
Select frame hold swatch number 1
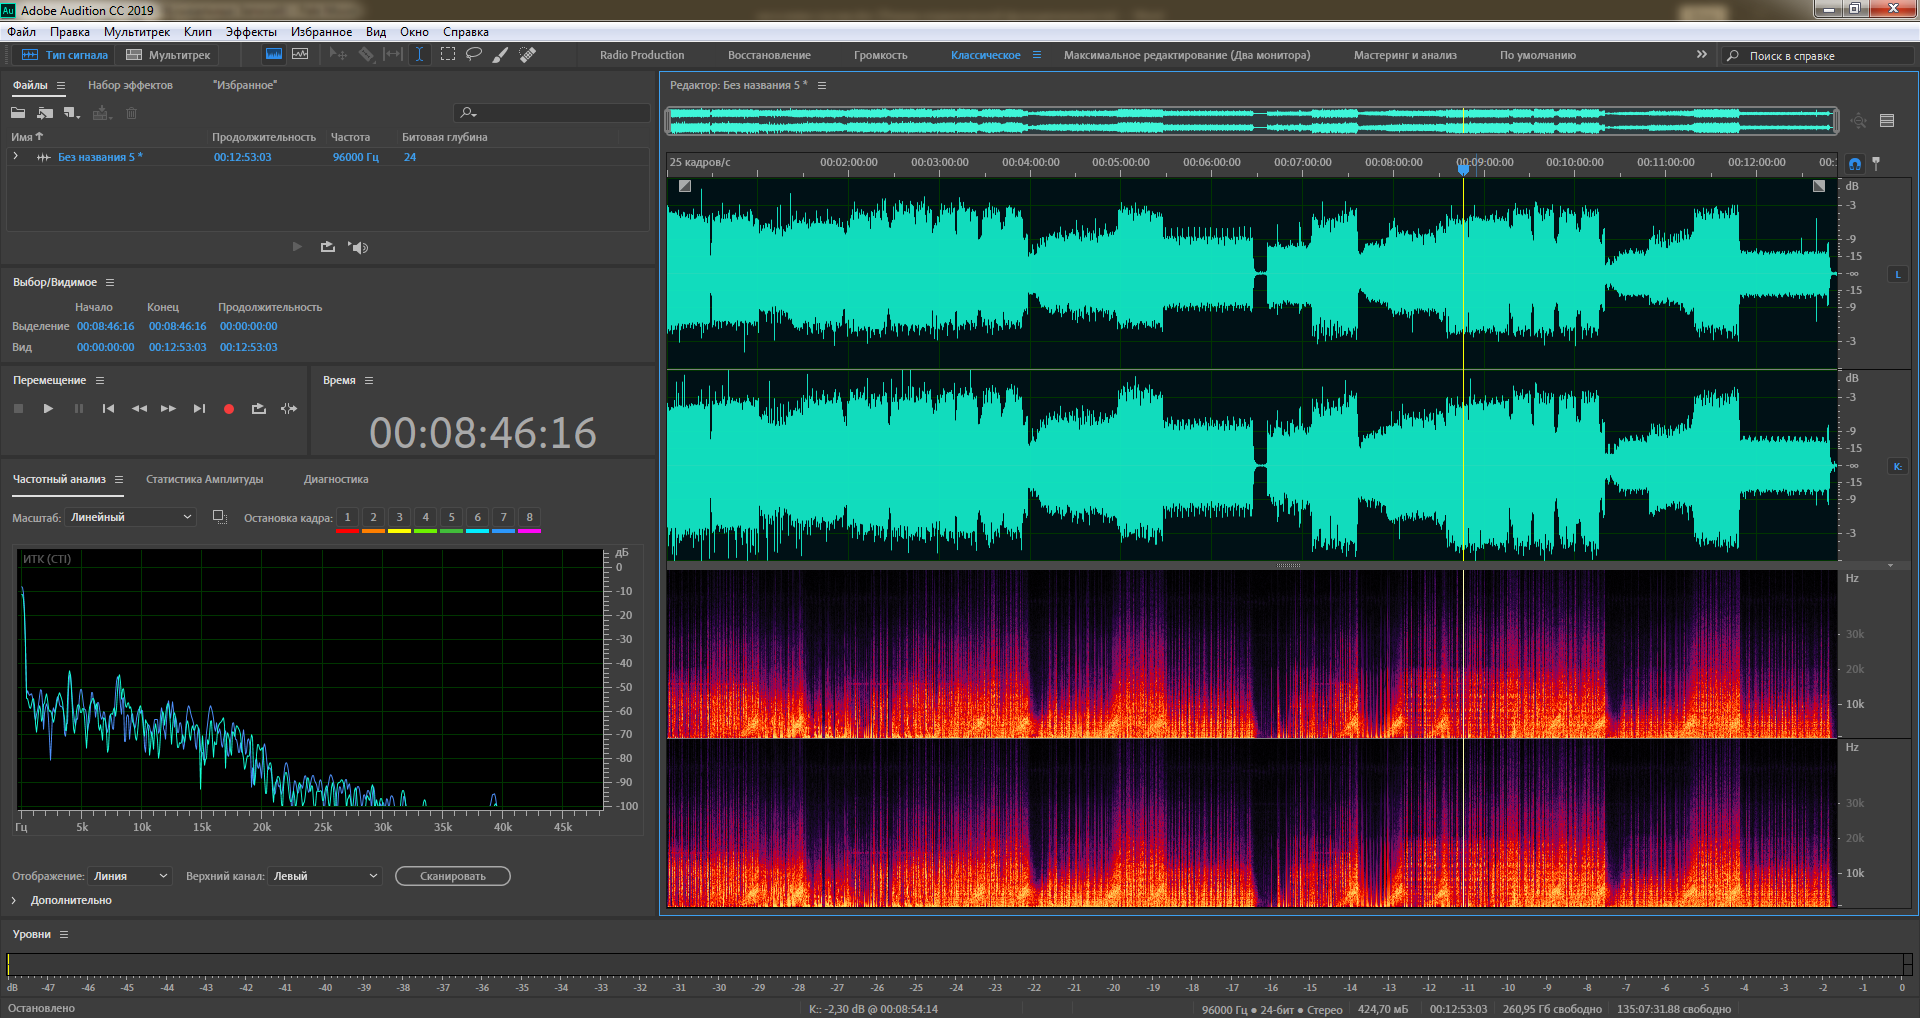coord(347,518)
